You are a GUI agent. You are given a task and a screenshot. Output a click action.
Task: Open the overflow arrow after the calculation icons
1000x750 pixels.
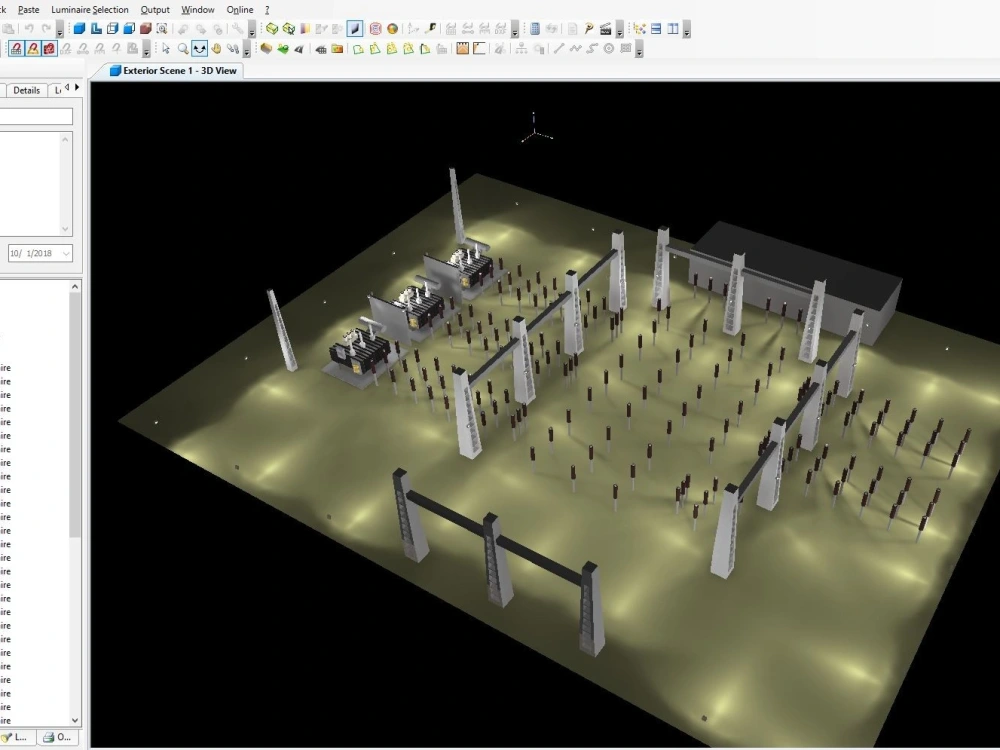[x=515, y=30]
